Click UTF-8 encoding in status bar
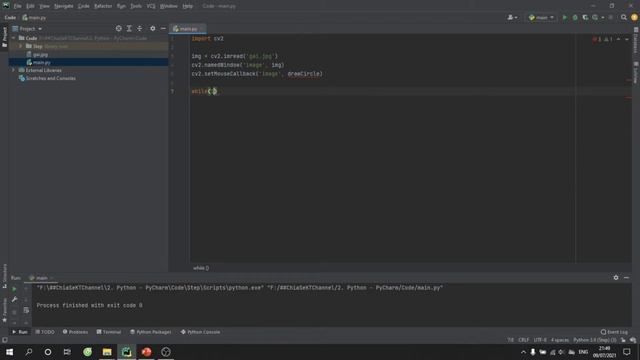 (540, 340)
